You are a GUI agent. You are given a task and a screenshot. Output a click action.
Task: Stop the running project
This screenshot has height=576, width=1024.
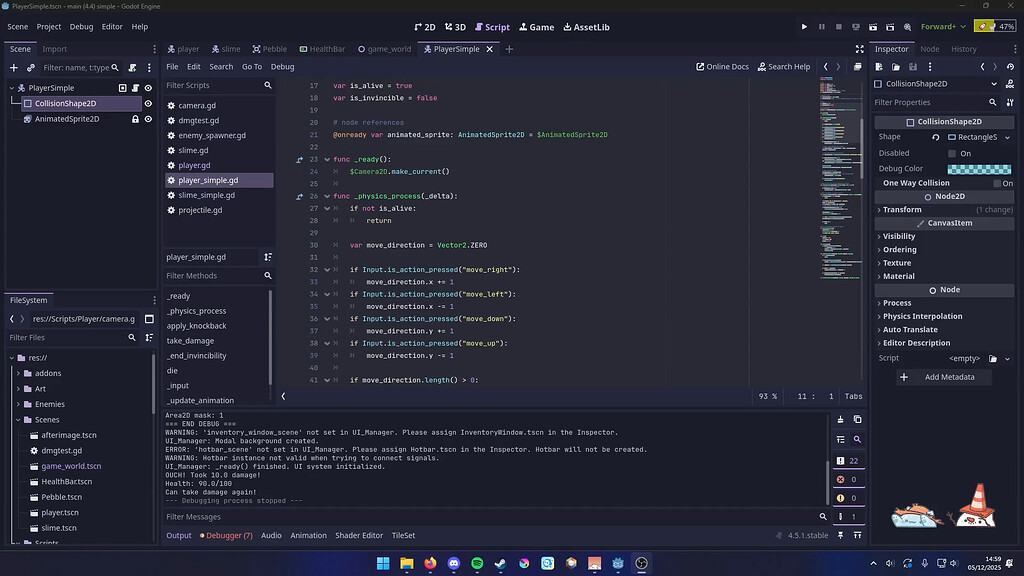(839, 27)
